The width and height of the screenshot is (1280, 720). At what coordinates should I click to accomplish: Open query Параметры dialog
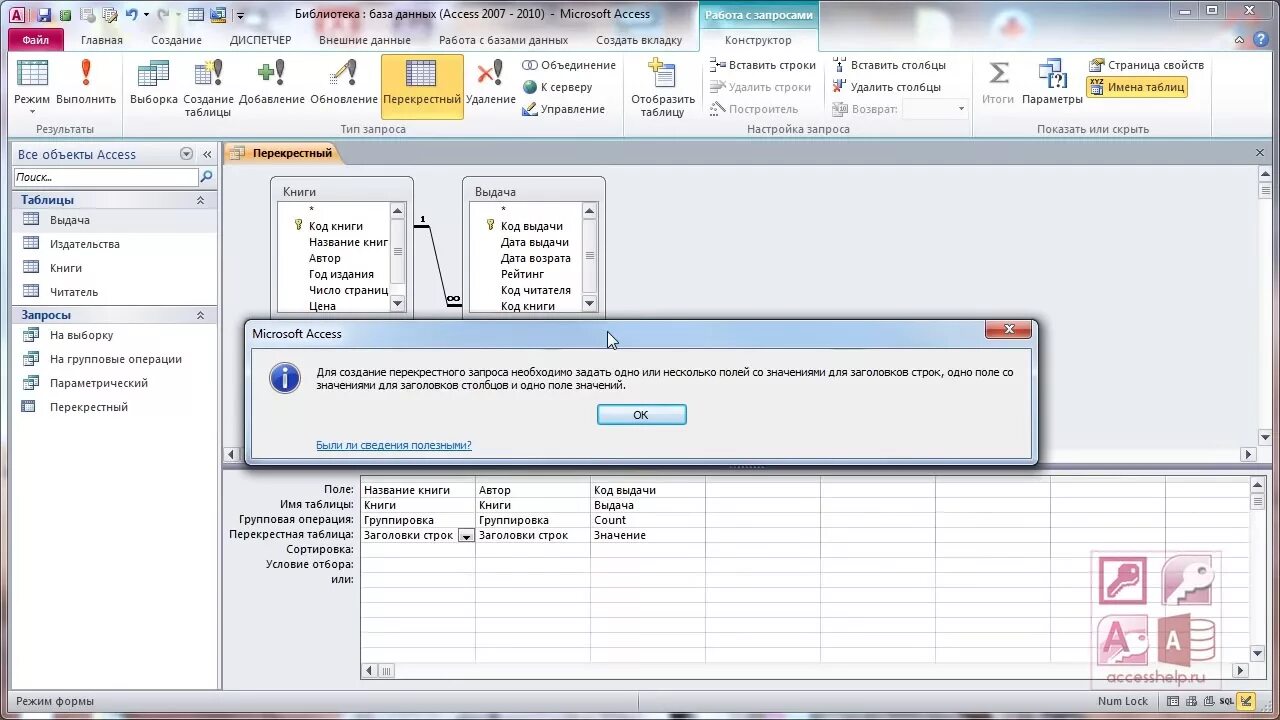click(x=1052, y=82)
